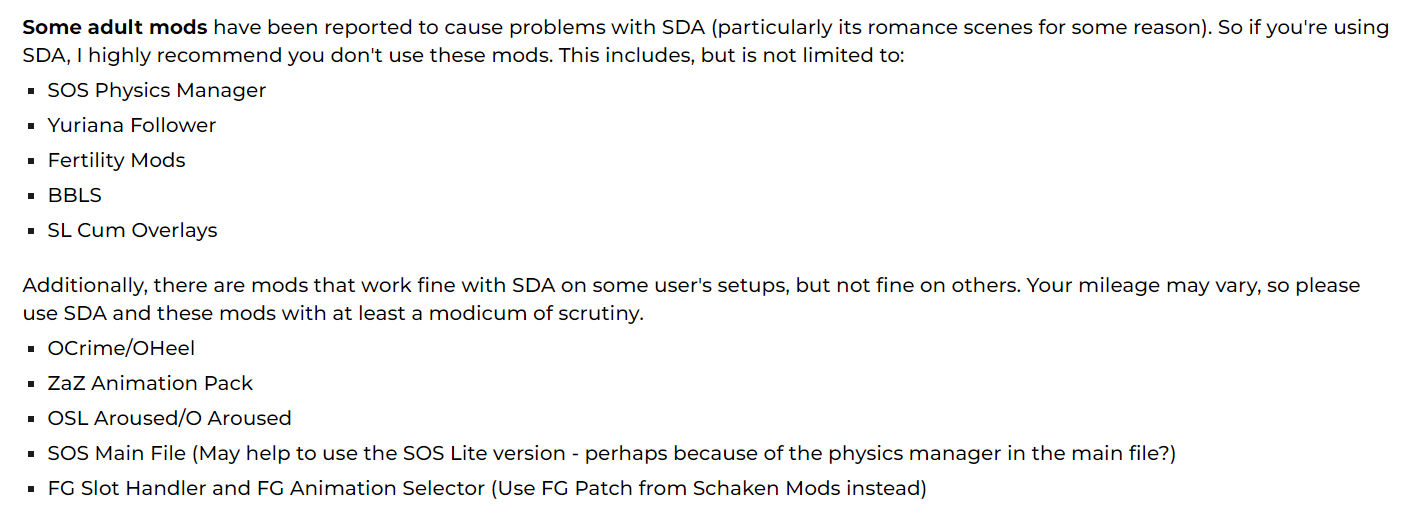This screenshot has width=1422, height=511.
Task: Click the bullet beside BBLS
Action: 32,196
